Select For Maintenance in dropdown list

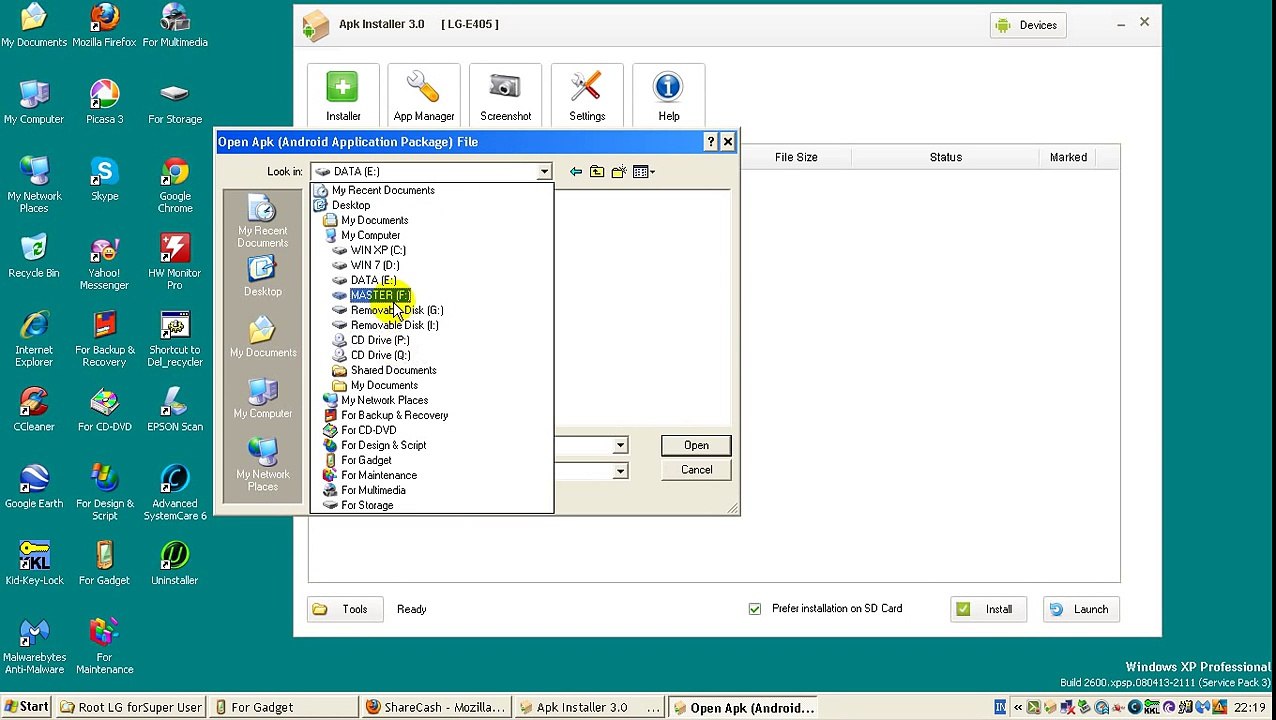(379, 475)
